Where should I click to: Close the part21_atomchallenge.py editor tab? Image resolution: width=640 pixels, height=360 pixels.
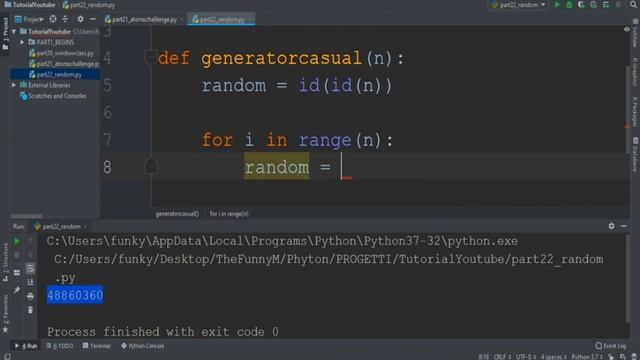click(182, 19)
